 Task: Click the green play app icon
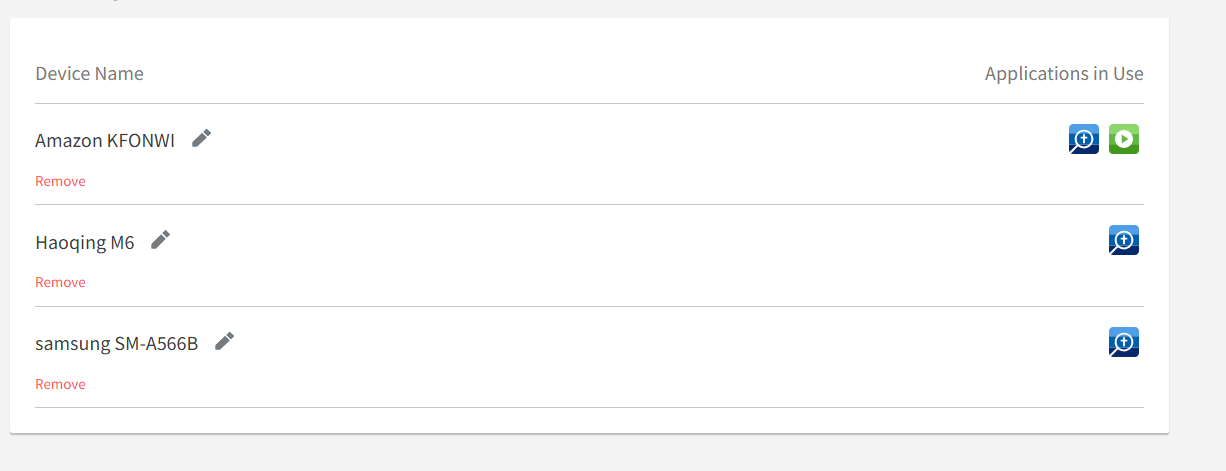[x=1124, y=139]
